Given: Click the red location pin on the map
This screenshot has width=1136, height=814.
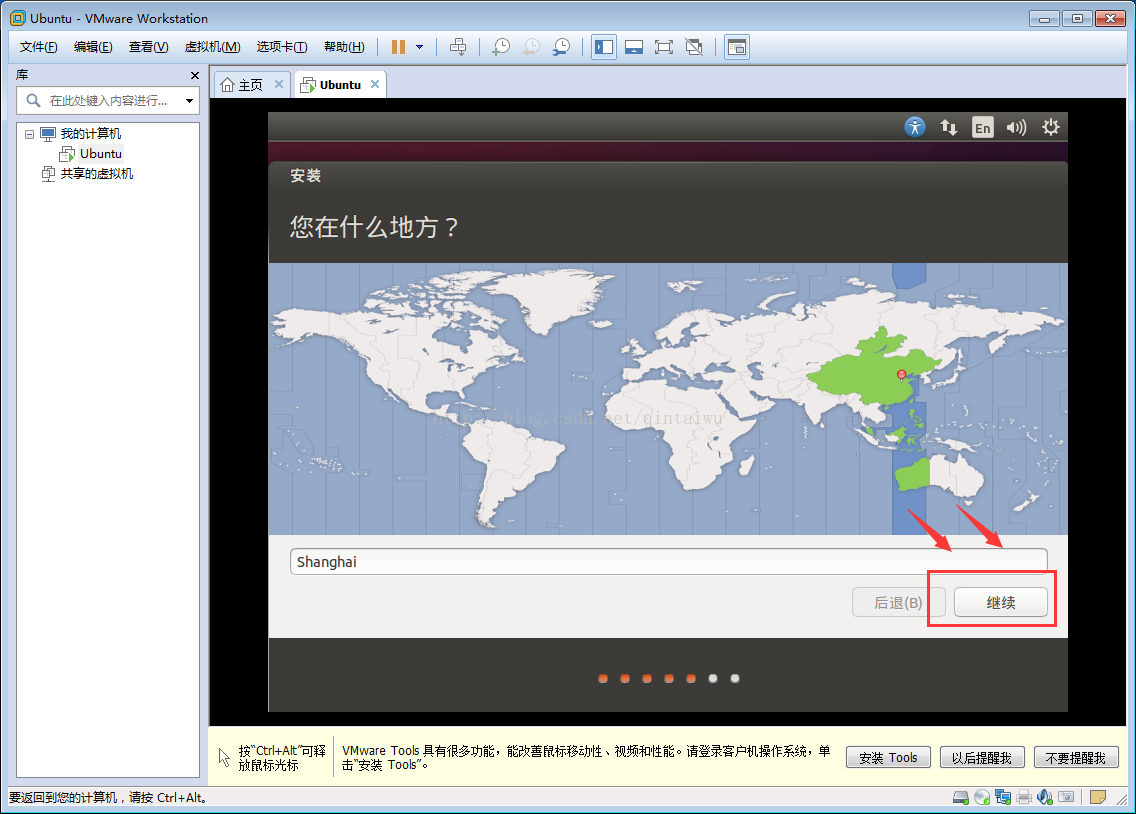Looking at the screenshot, I should point(901,374).
